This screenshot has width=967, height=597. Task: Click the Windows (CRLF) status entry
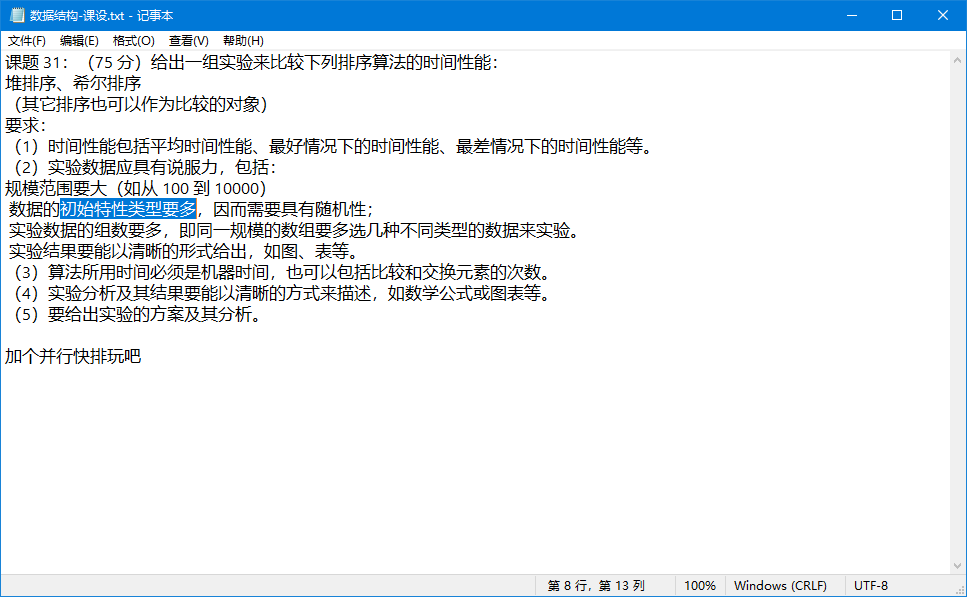pyautogui.click(x=780, y=586)
